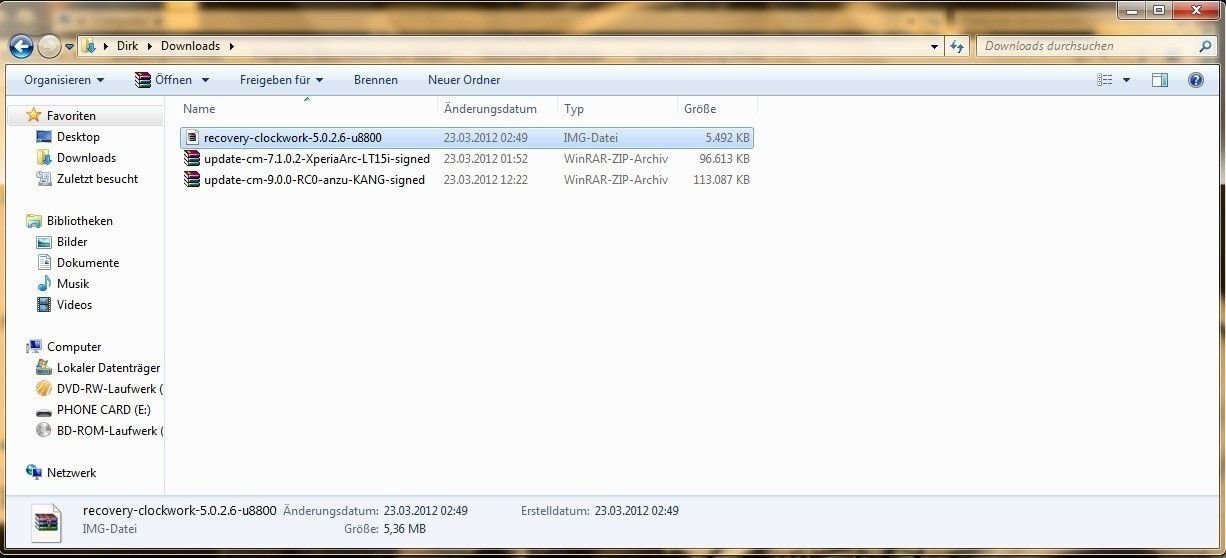Toggle the preview pane icon
Image resolution: width=1226 pixels, height=558 pixels.
[x=1160, y=80]
